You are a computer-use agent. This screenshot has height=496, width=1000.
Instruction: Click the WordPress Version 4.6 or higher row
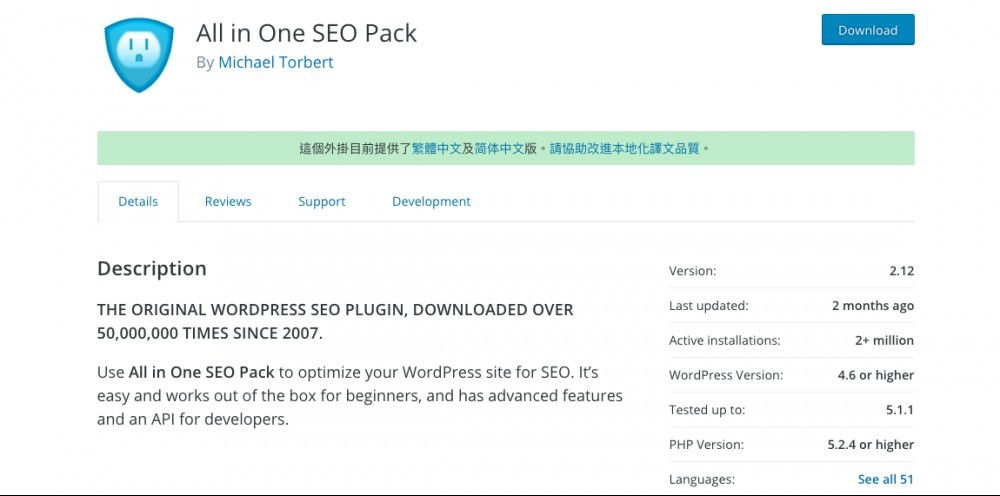[x=791, y=375]
